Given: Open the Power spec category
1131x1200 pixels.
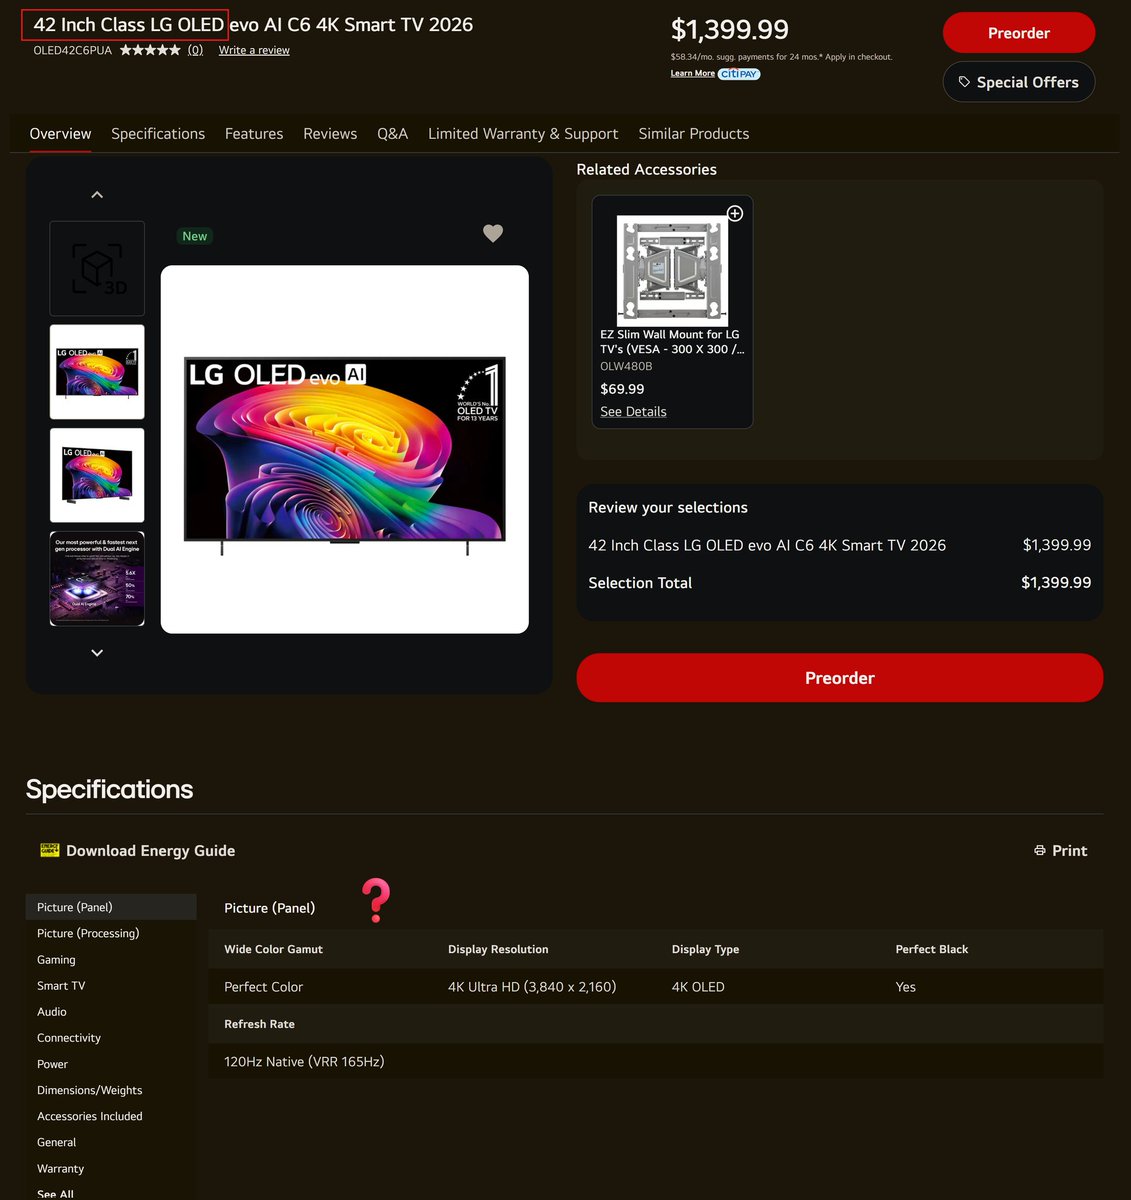Looking at the screenshot, I should click(x=52, y=1064).
